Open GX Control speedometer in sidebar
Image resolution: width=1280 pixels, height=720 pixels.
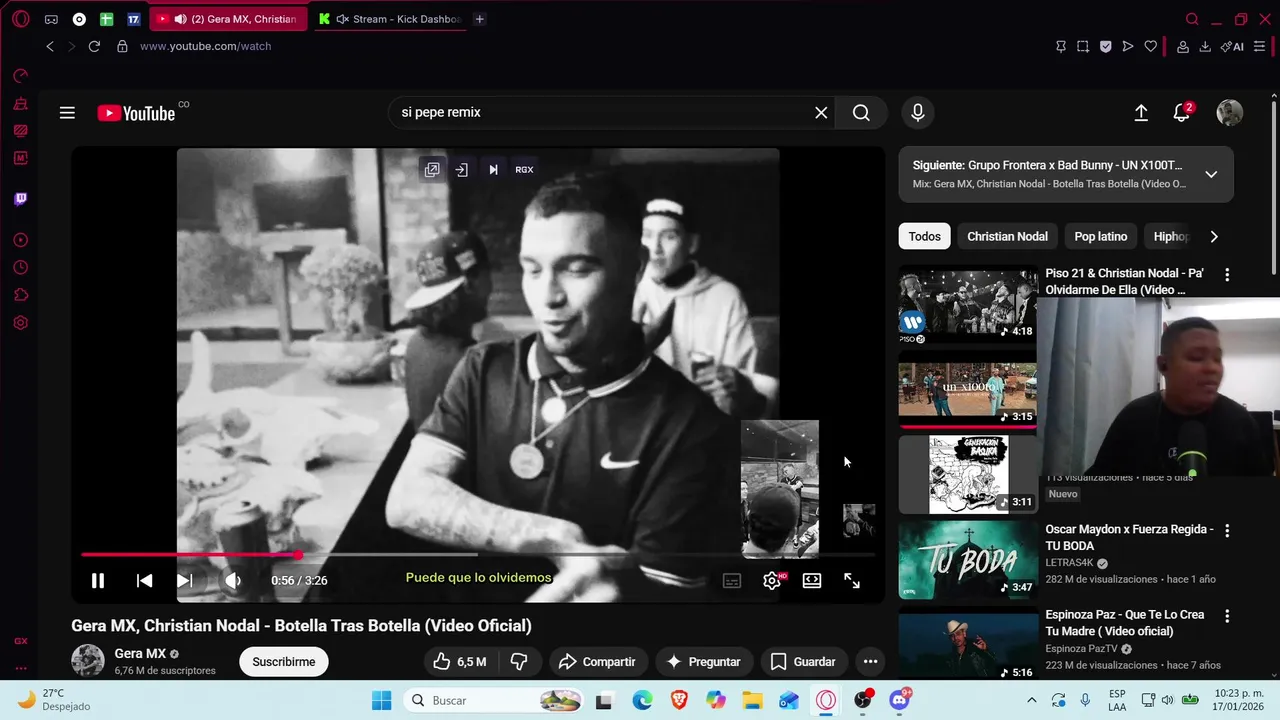[x=20, y=76]
